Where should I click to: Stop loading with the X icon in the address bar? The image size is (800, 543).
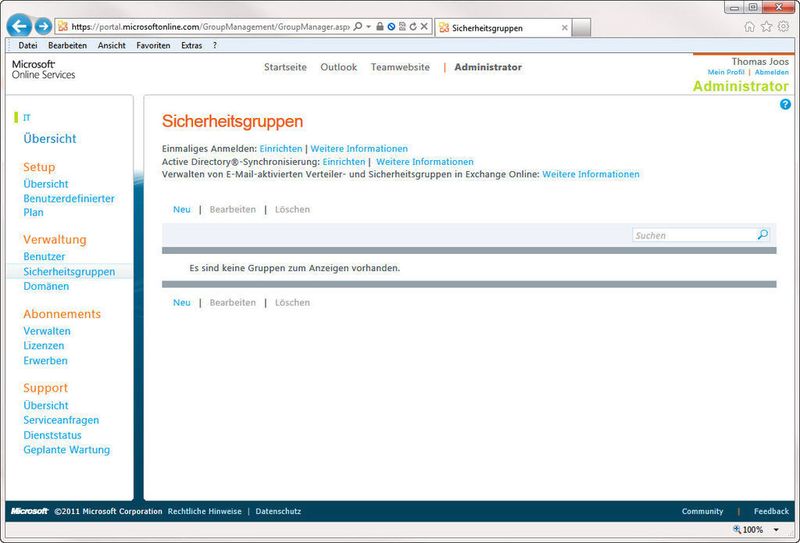coord(424,27)
